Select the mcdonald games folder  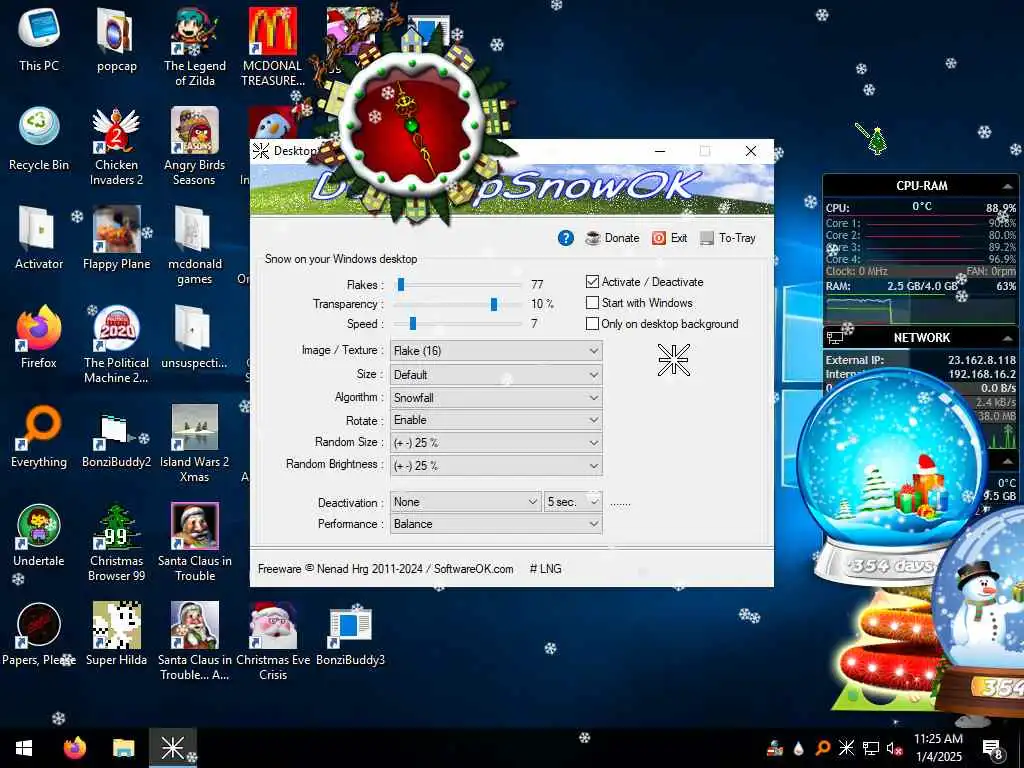[195, 244]
